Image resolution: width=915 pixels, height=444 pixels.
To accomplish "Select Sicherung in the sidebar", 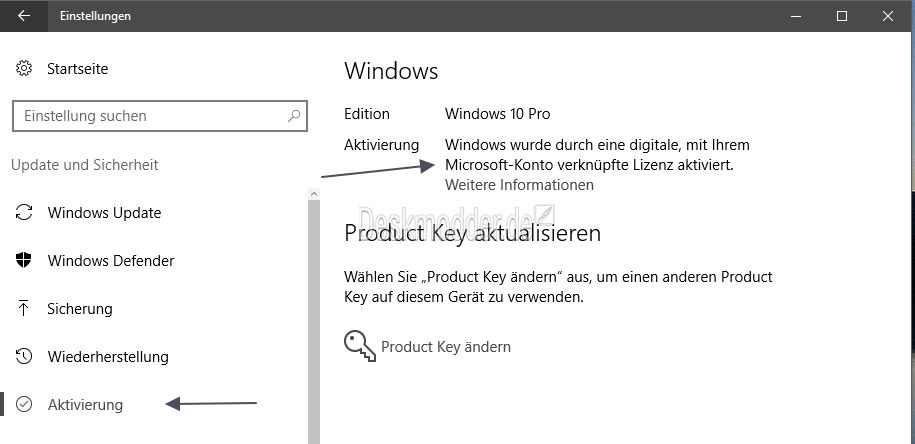I will click(80, 308).
